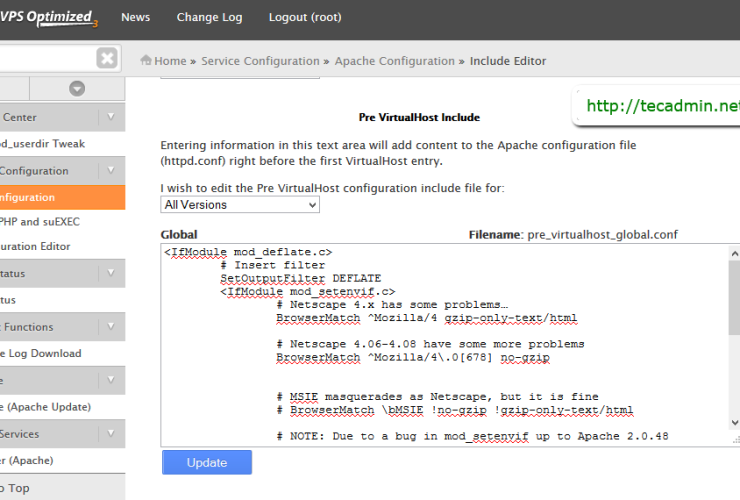This screenshot has height=500, width=740.
Task: Click the scroll-up arrow of the text area
Action: tap(733, 252)
